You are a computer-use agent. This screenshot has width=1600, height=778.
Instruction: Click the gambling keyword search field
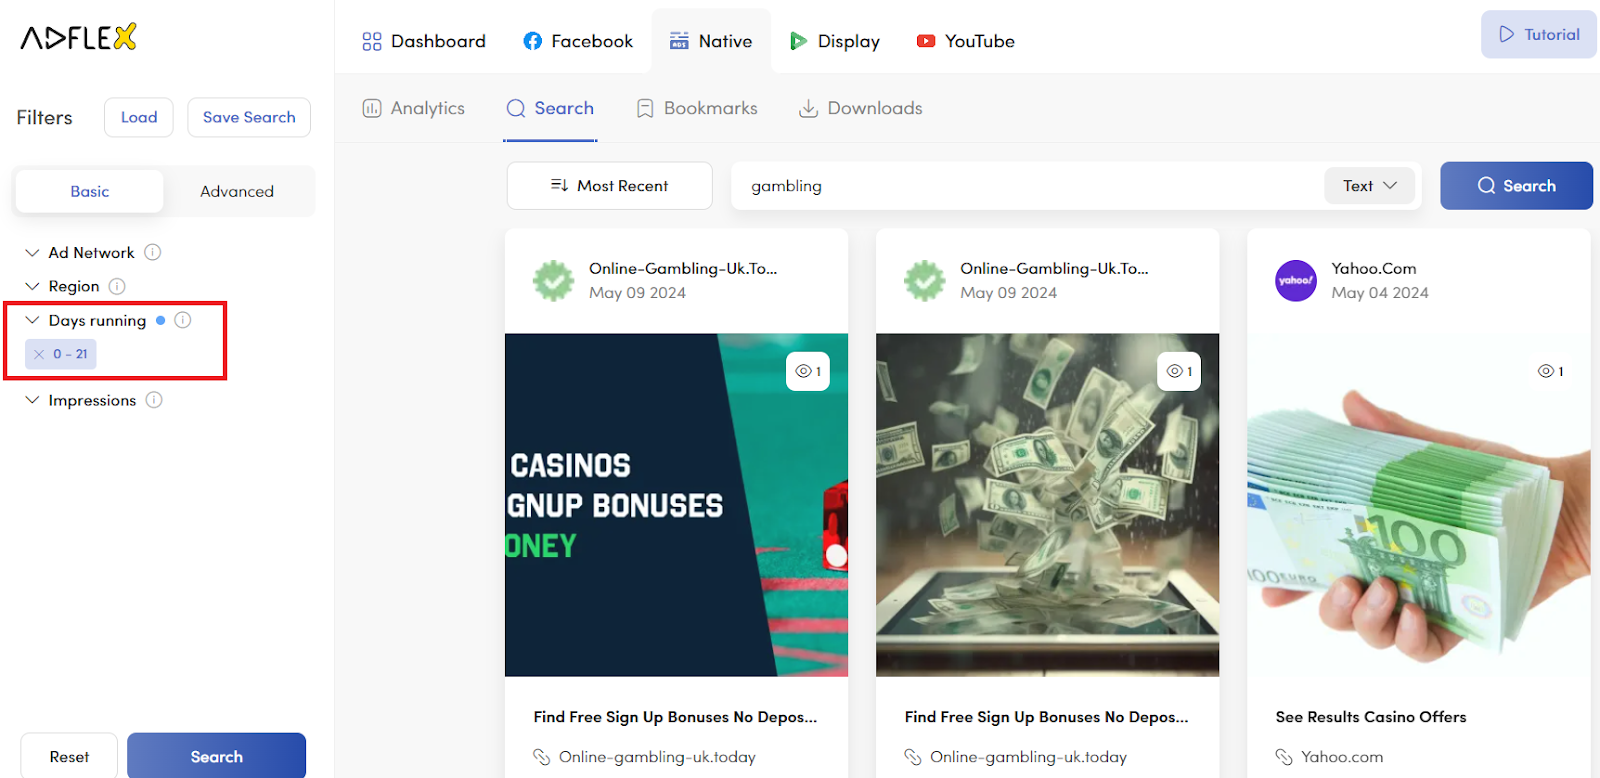point(1020,186)
